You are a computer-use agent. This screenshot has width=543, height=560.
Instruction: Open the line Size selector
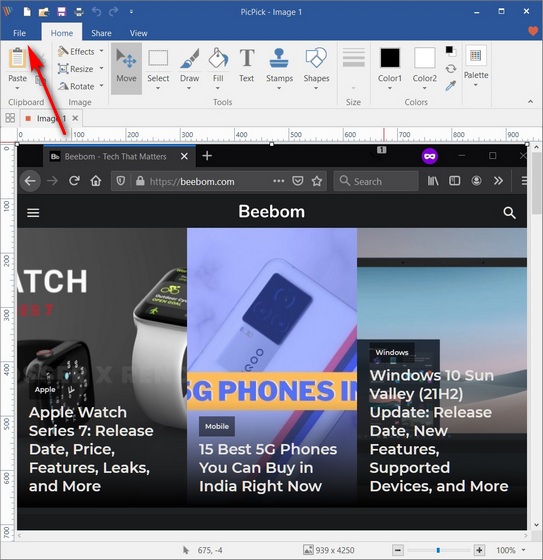coord(353,68)
